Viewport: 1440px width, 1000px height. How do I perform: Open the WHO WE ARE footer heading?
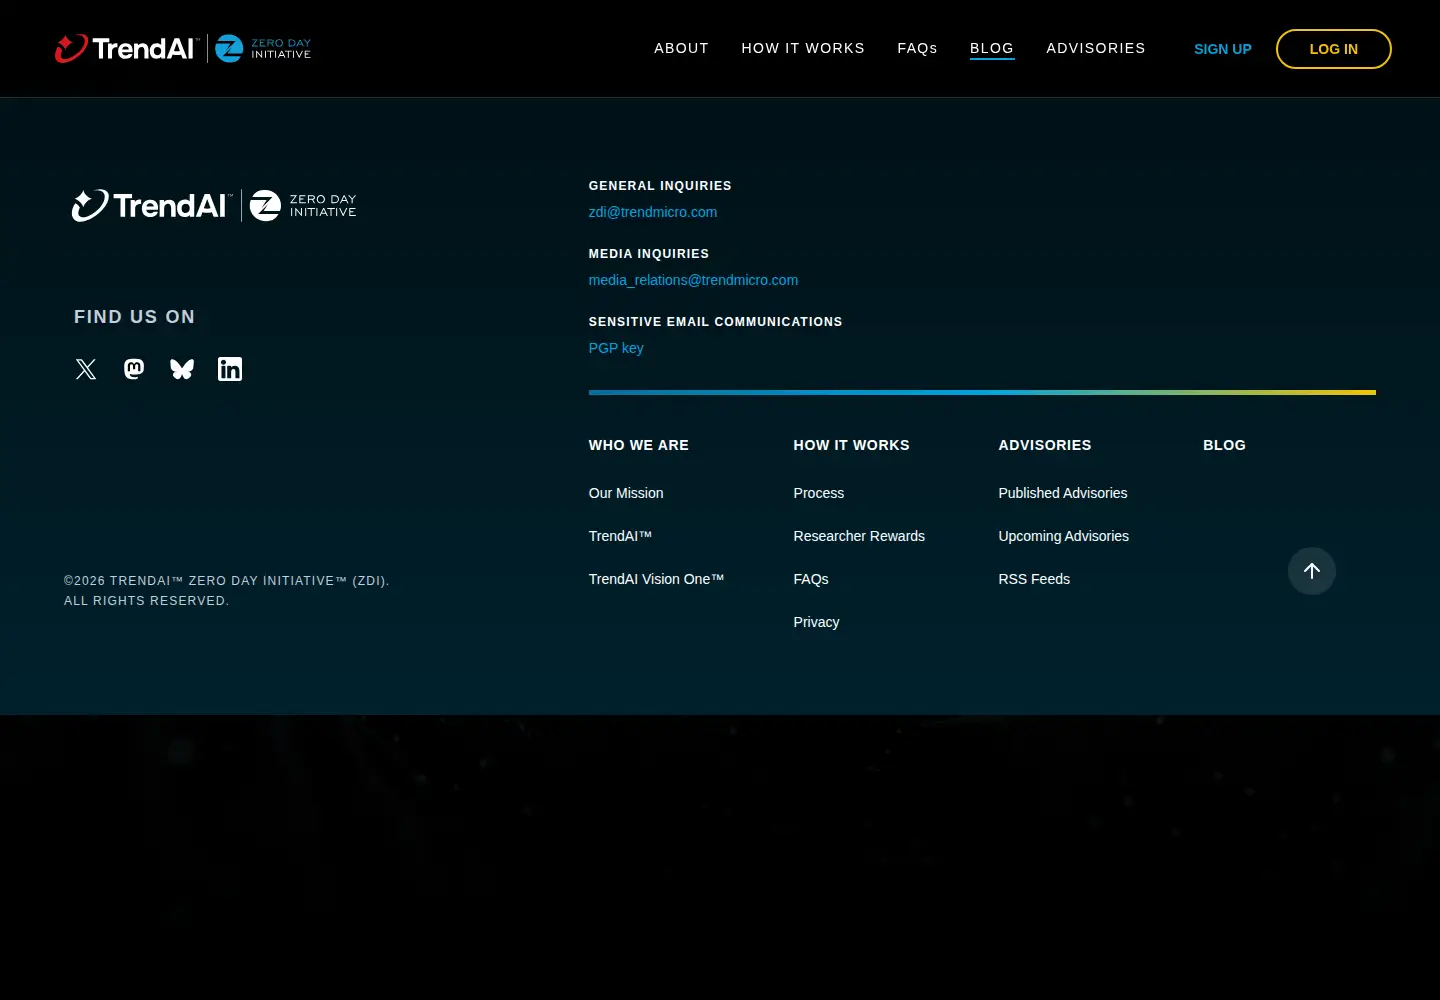coord(639,445)
